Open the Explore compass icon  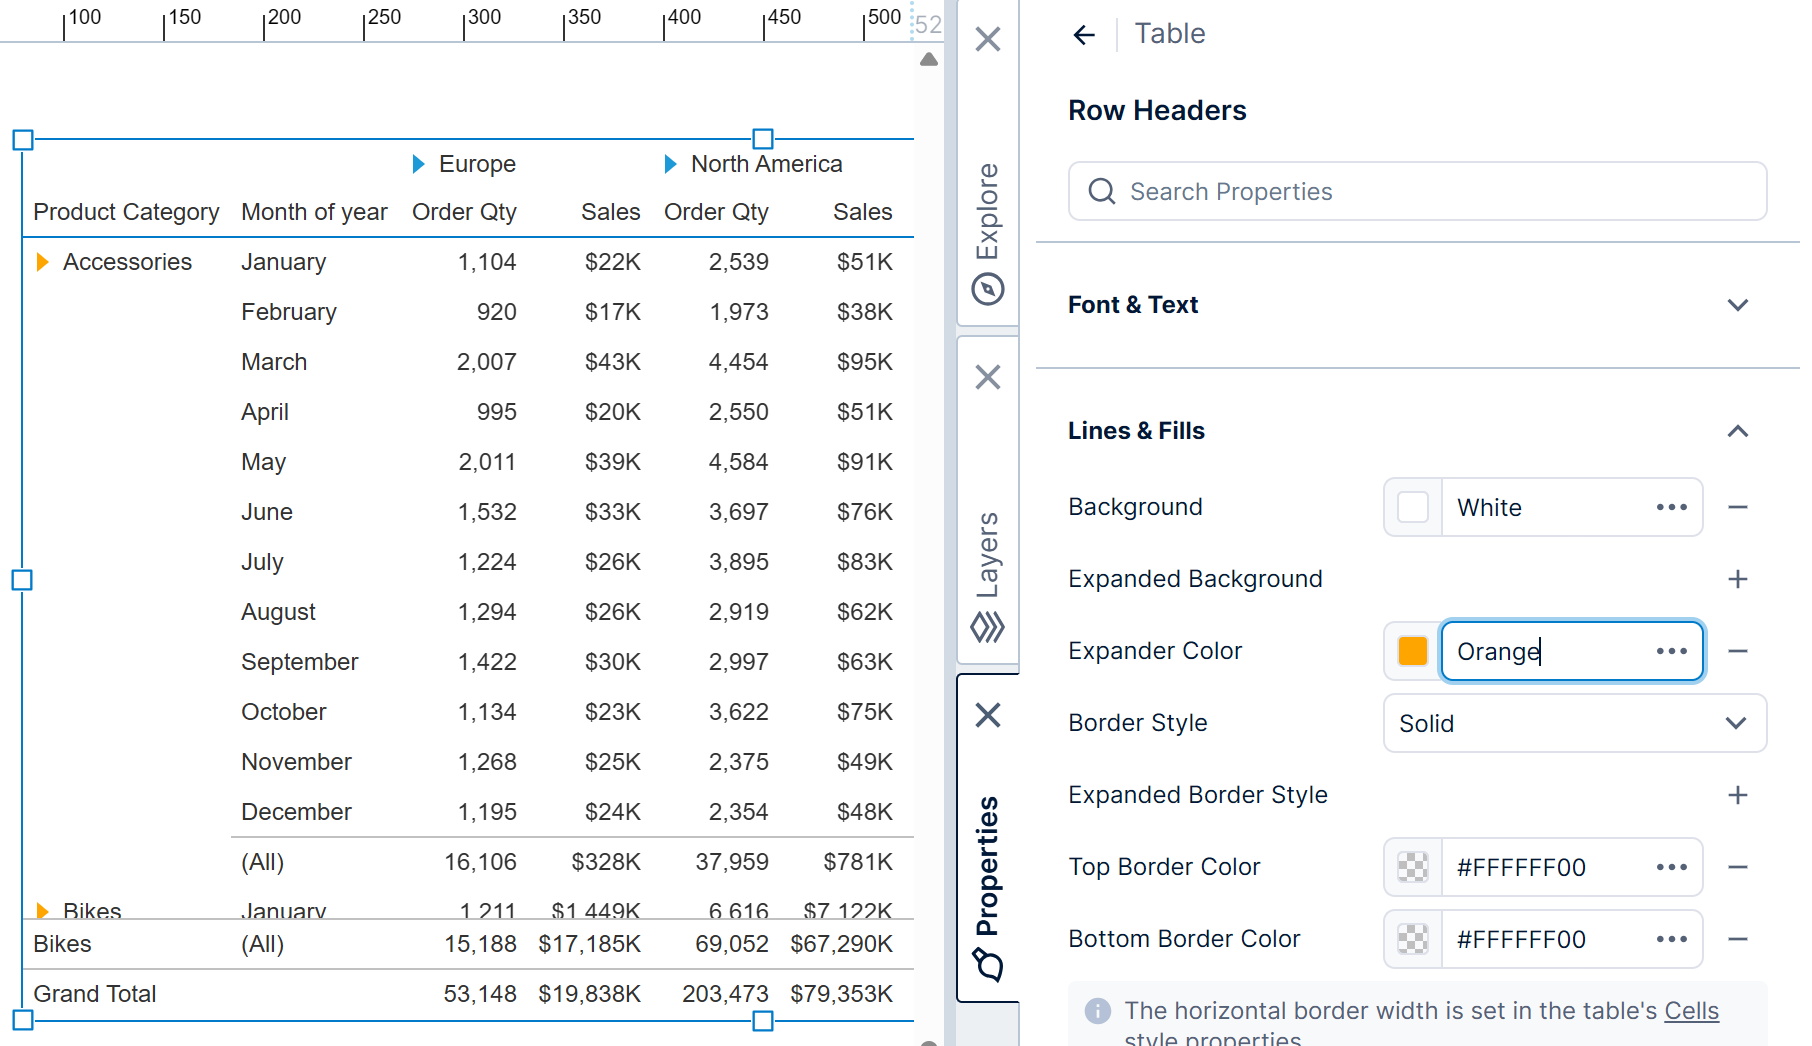tap(988, 290)
